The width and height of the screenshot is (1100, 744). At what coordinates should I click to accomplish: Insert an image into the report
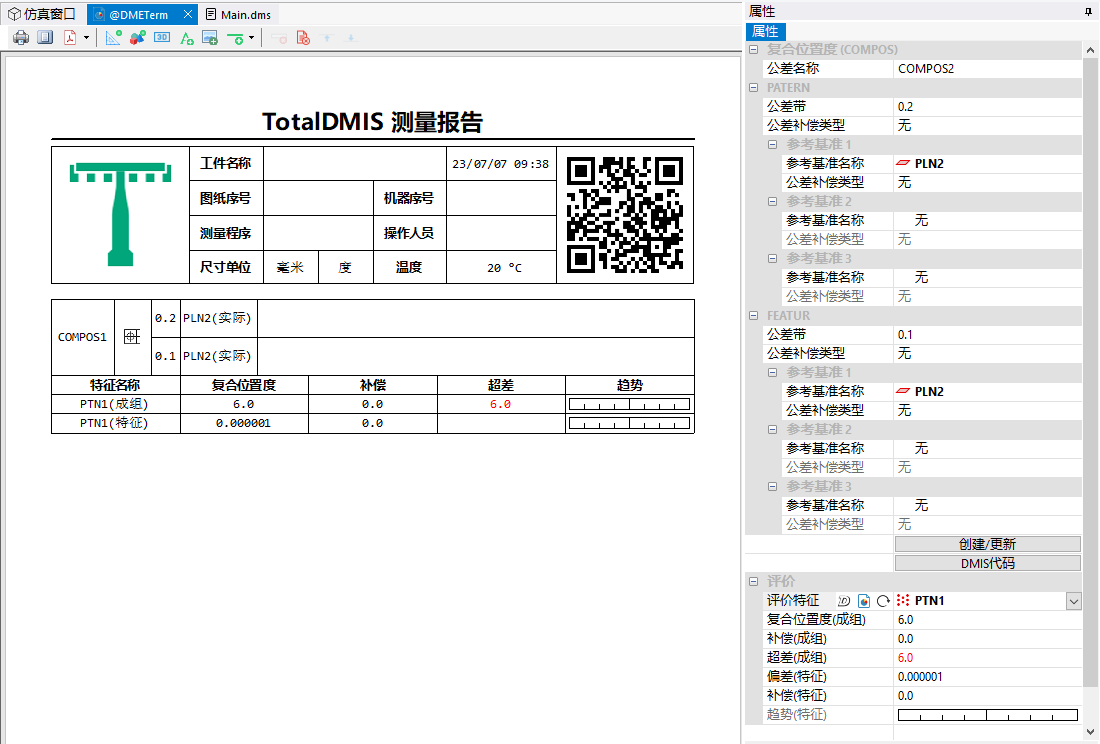click(x=210, y=38)
